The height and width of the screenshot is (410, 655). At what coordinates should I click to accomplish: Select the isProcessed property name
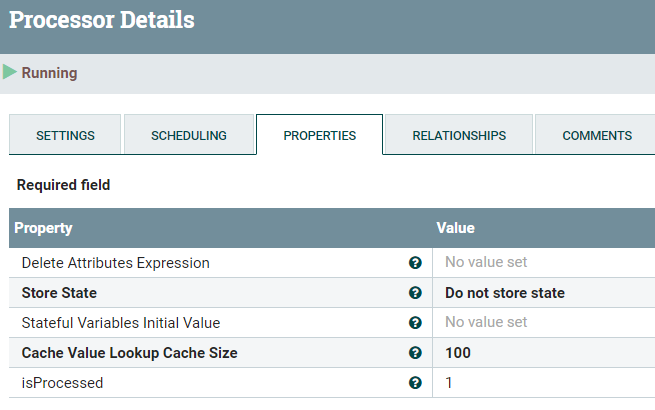[62, 383]
